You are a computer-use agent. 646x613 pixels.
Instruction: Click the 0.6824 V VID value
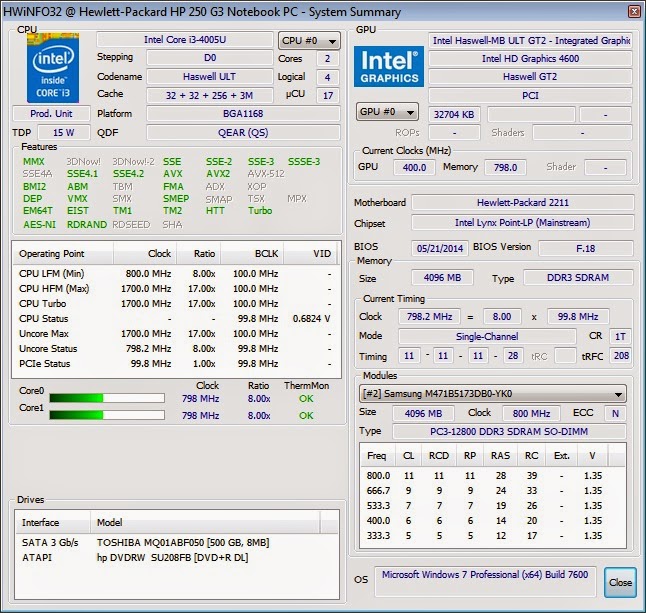[311, 319]
